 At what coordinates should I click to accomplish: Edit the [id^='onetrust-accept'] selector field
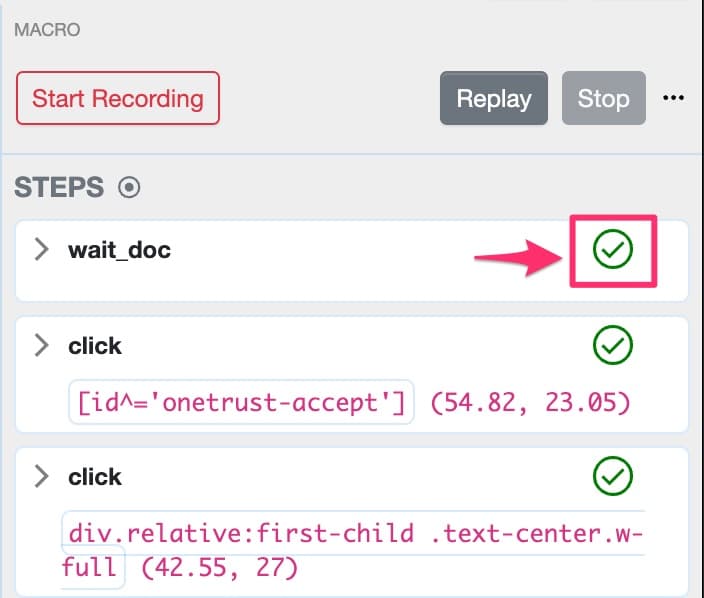(x=241, y=401)
